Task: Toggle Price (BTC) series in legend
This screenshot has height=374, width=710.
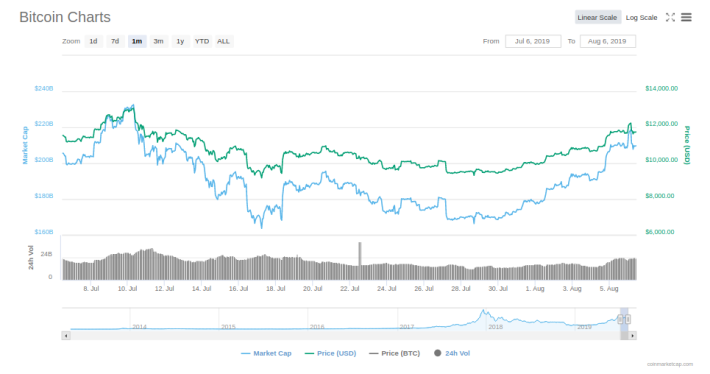Action: [394, 353]
